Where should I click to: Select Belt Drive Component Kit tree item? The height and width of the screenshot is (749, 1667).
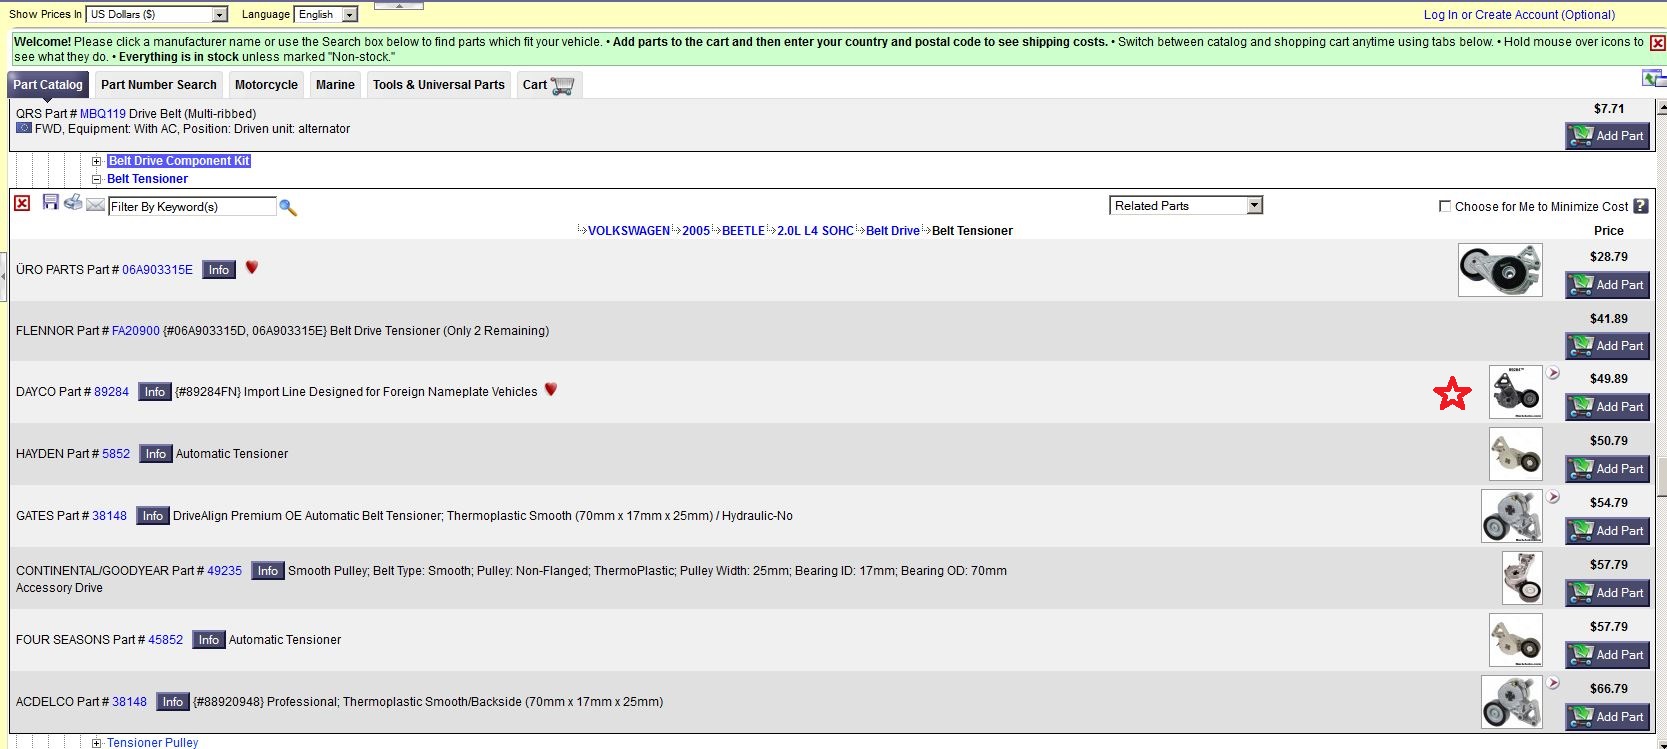pos(179,161)
